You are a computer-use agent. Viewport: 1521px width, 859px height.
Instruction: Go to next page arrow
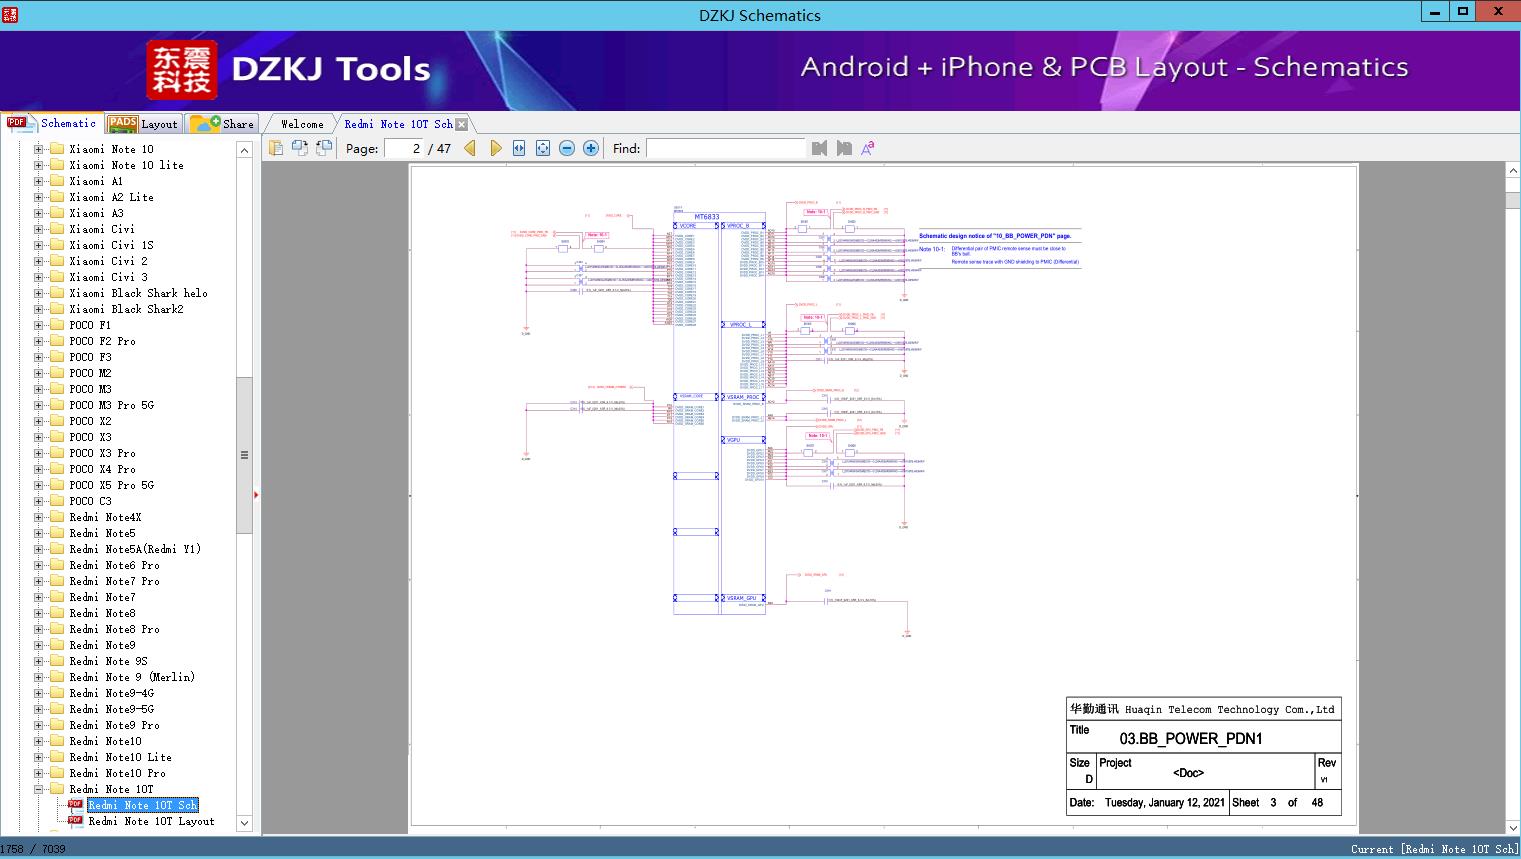pos(495,148)
